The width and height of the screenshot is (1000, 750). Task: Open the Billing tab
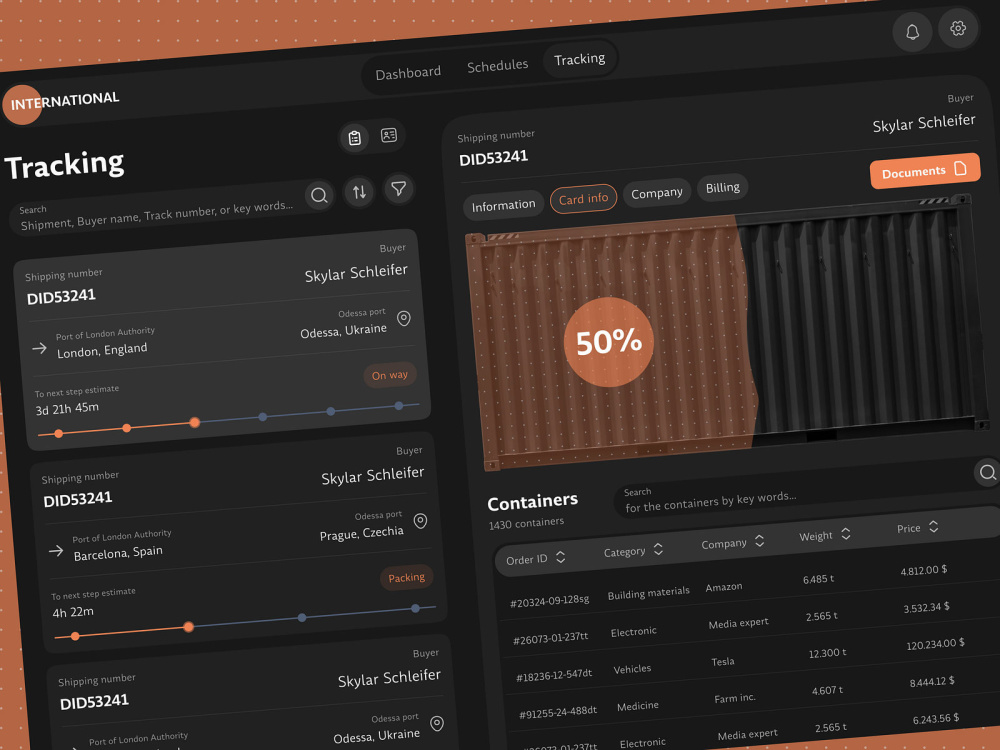click(723, 188)
